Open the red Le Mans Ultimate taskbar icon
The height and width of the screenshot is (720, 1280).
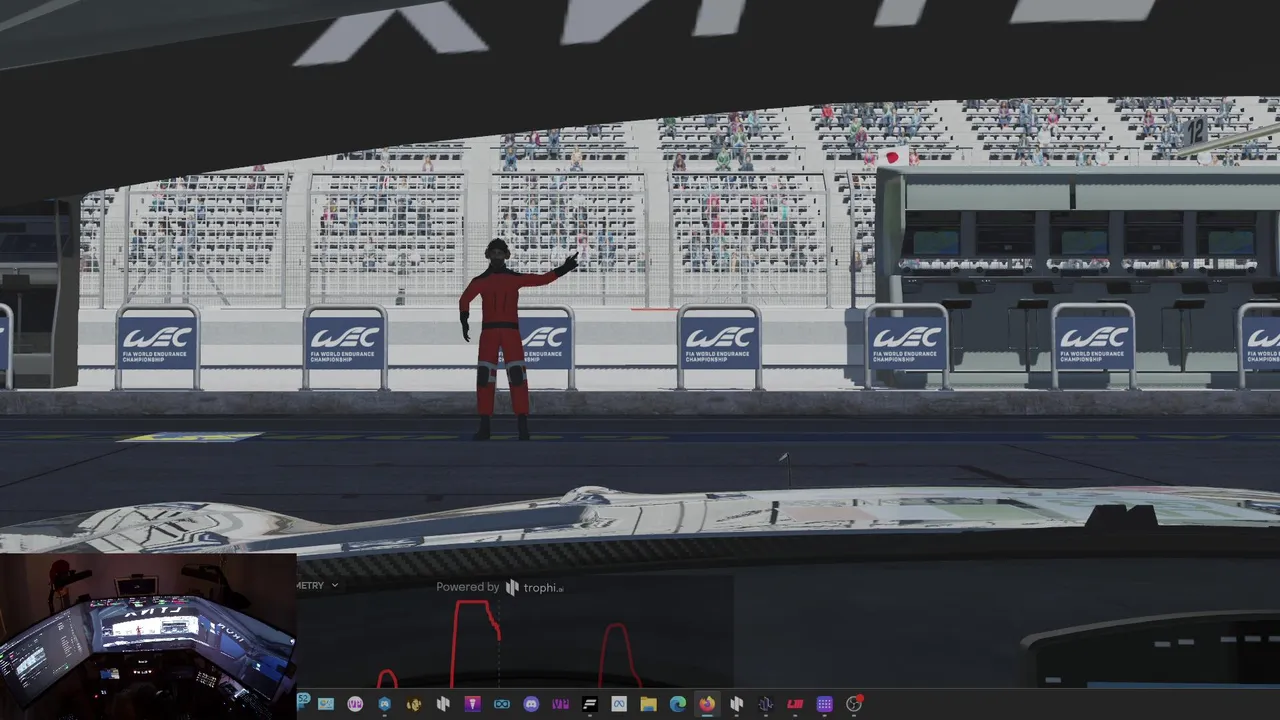point(795,704)
